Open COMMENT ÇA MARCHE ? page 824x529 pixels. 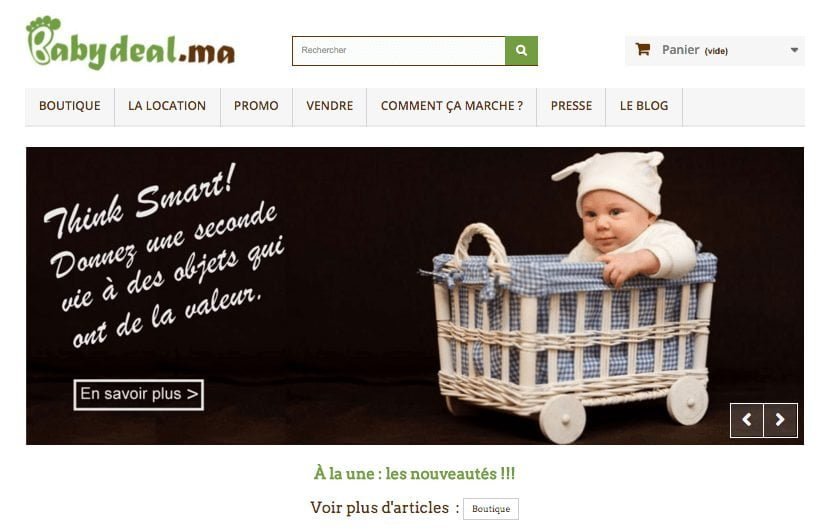(451, 106)
